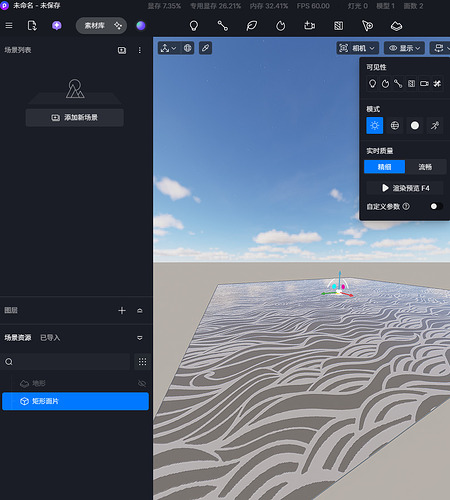Screen dimensions: 450x500
Task: Show the hidden 地形 terrain item
Action: [x=142, y=383]
